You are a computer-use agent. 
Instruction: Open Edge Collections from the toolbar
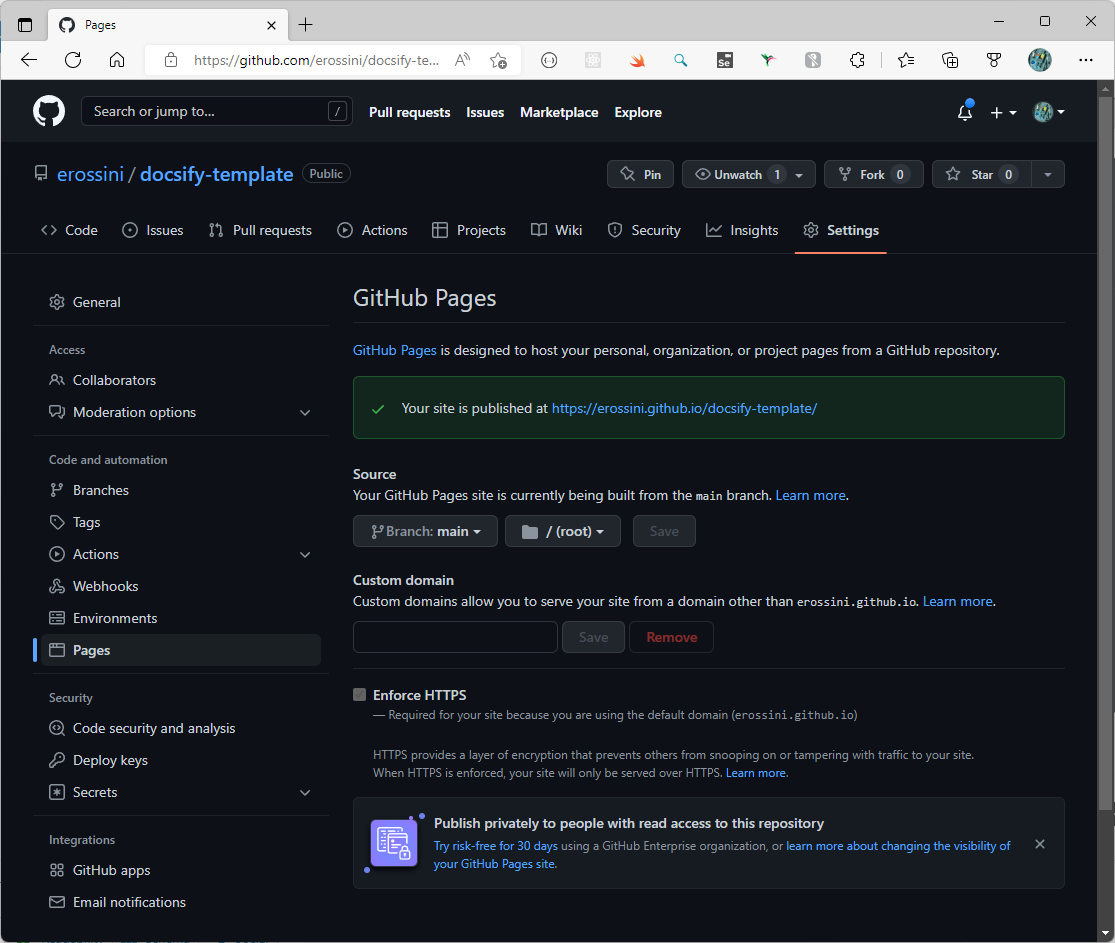tap(950, 60)
